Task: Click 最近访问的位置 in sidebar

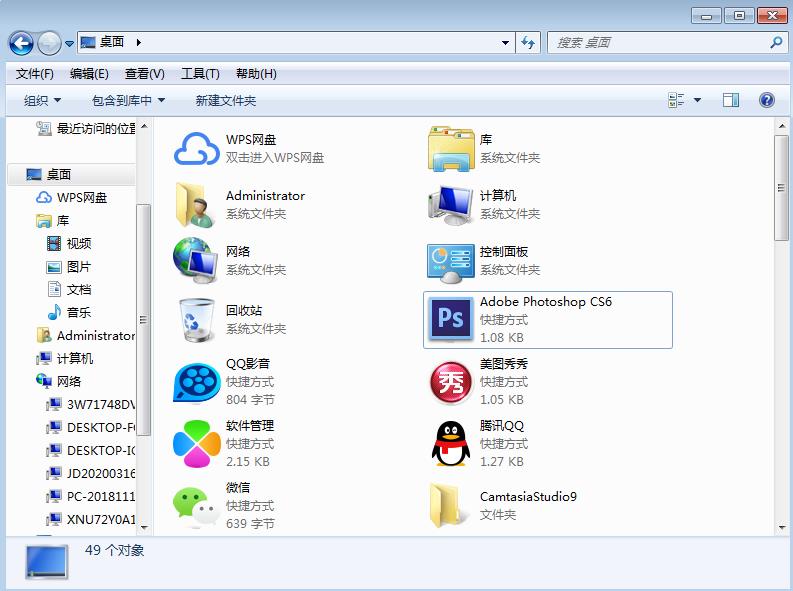Action: pyautogui.click(x=85, y=129)
